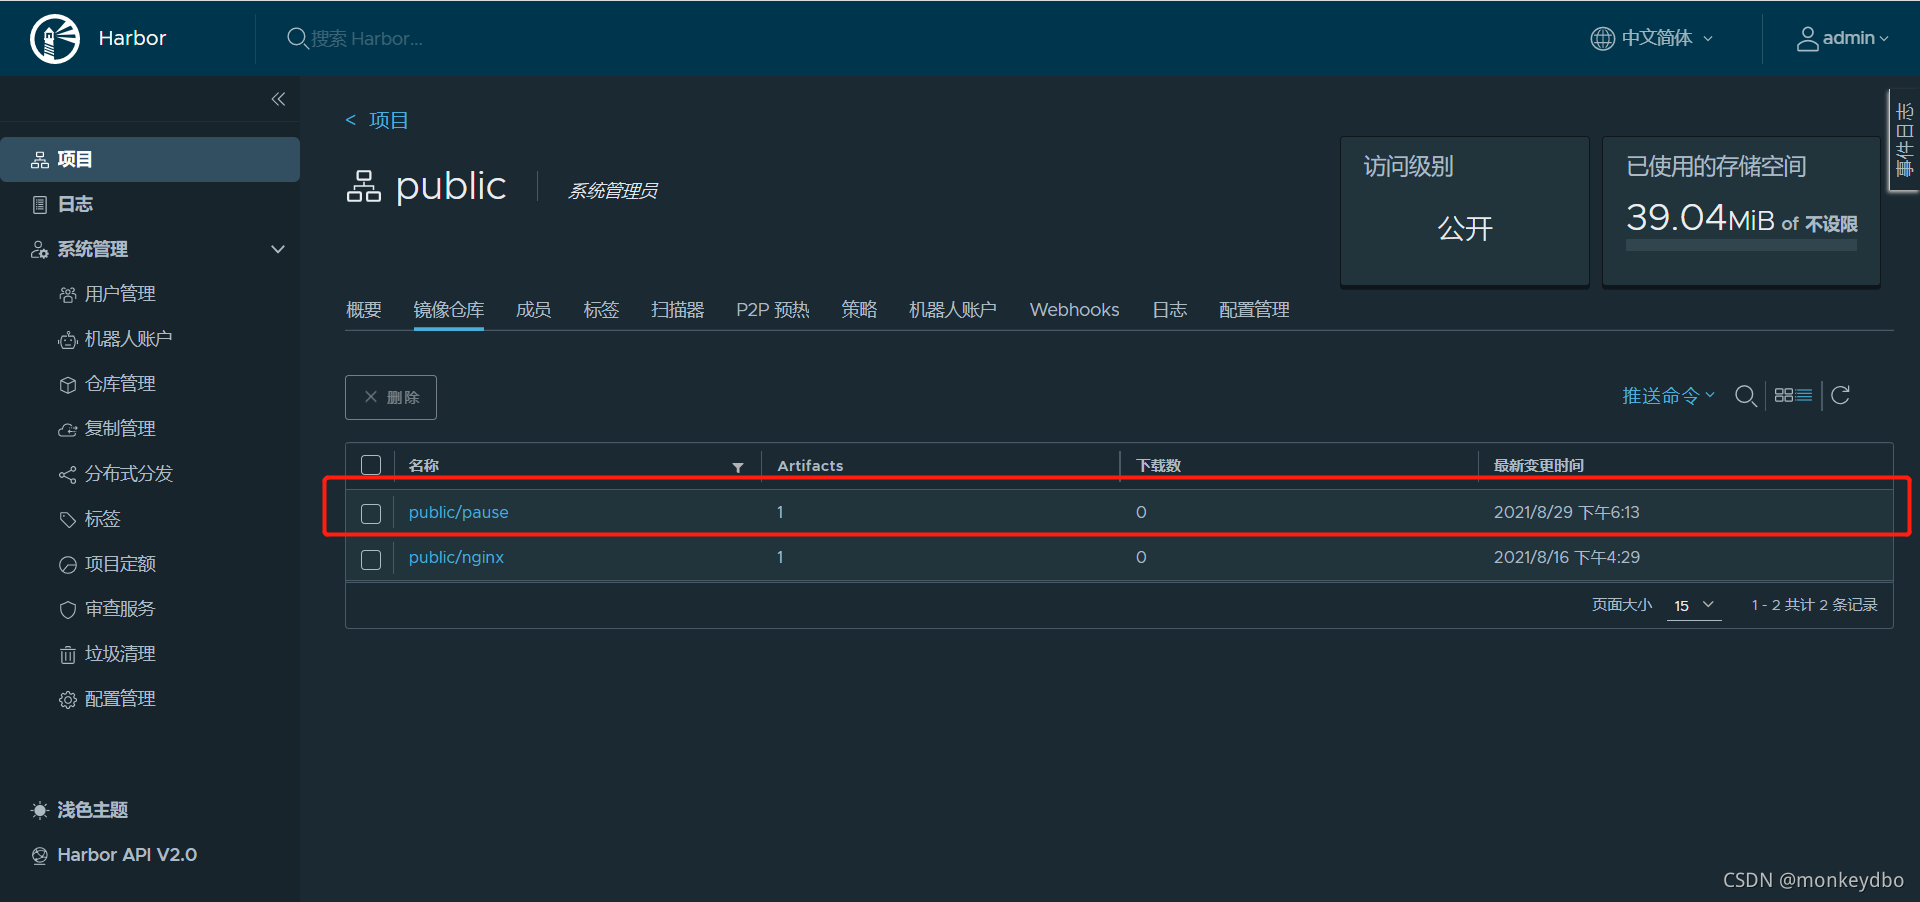The height and width of the screenshot is (902, 1920).
Task: Click the 系统管理 sidebar icon
Action: coord(40,250)
